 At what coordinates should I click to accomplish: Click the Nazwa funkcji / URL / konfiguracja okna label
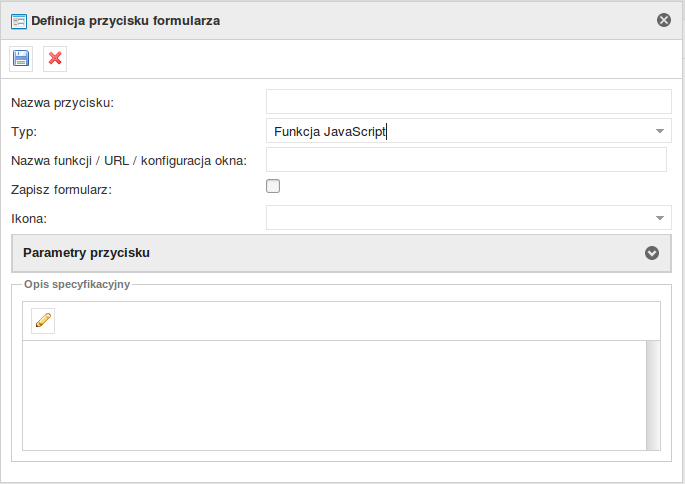(129, 161)
